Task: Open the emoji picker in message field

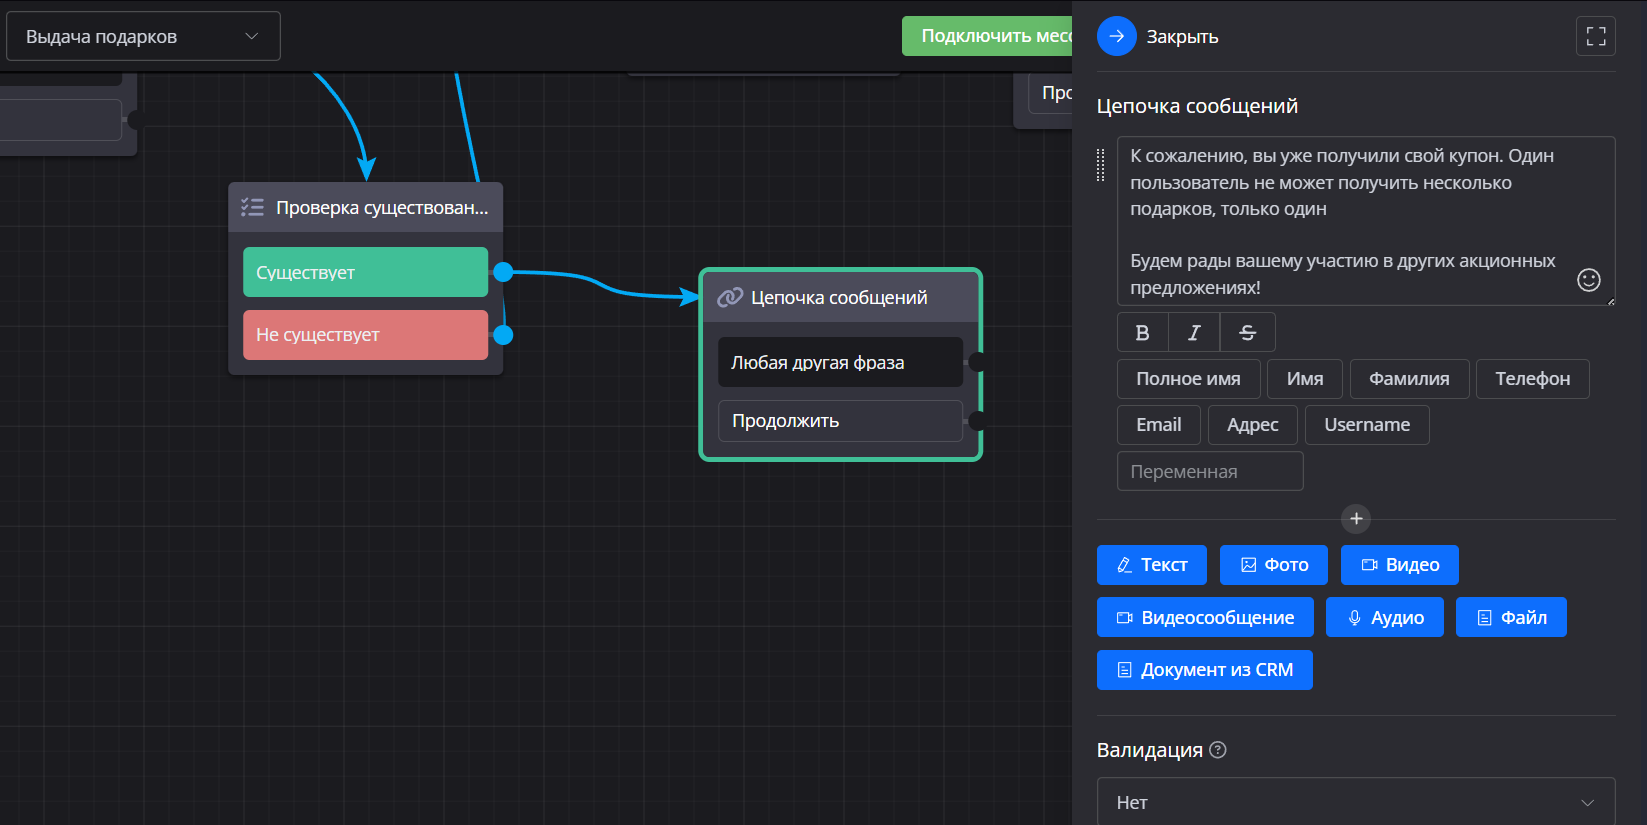Action: [1588, 280]
